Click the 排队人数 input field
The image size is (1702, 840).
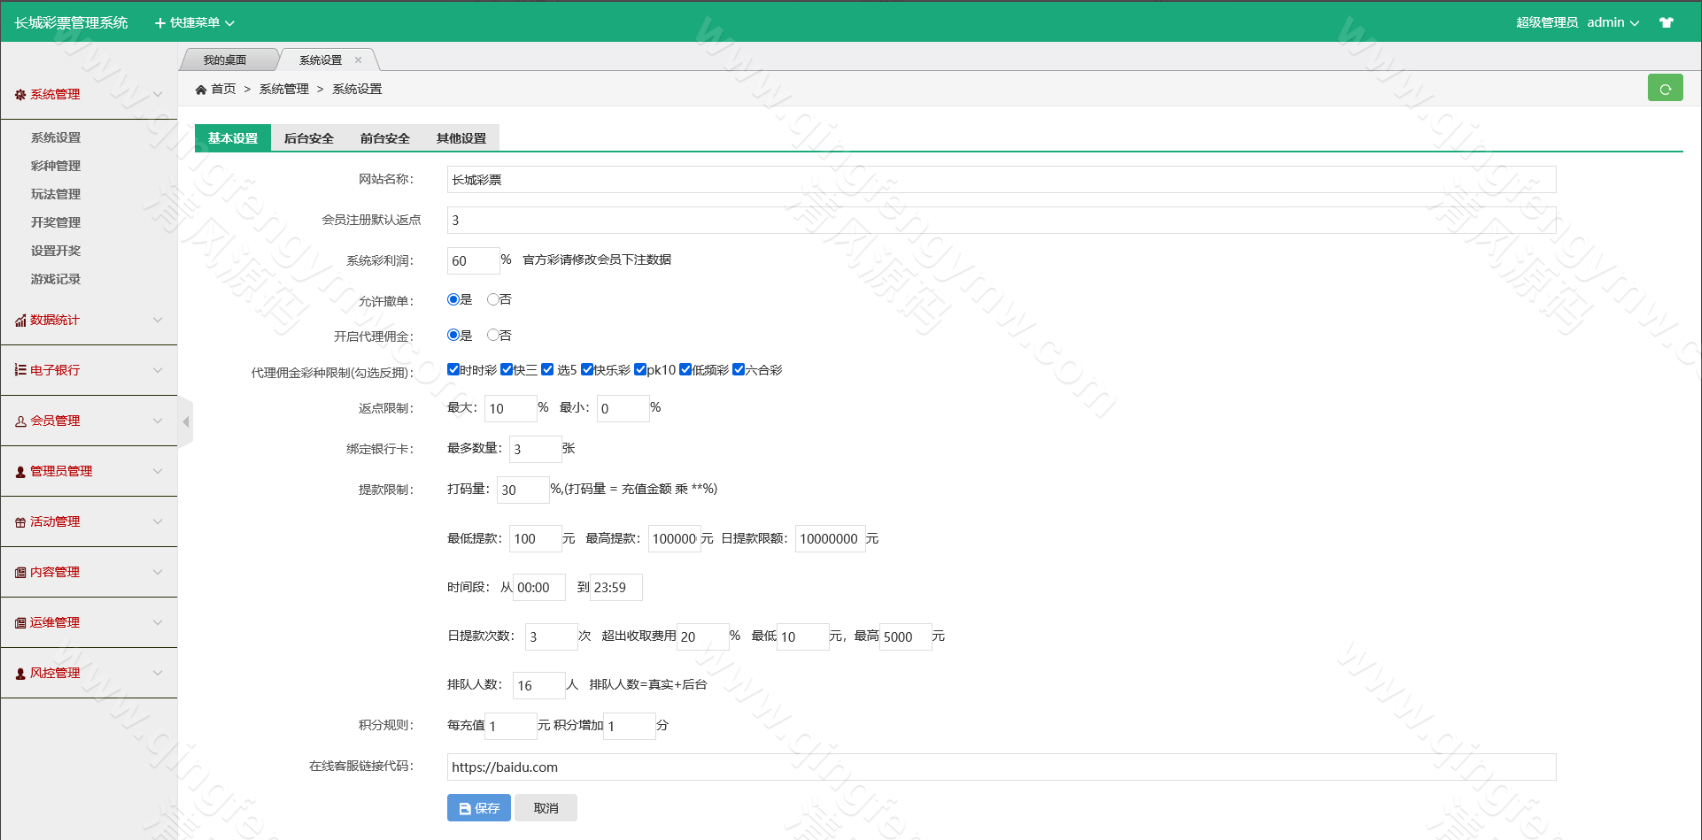[x=539, y=685]
